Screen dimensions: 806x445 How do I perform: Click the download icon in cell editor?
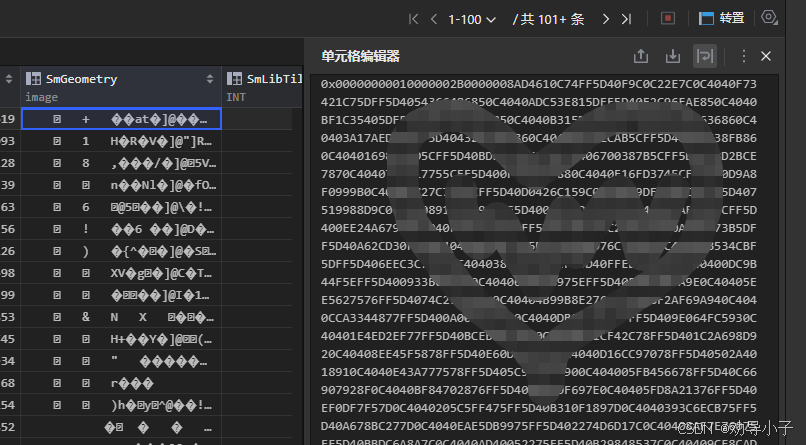tap(672, 56)
